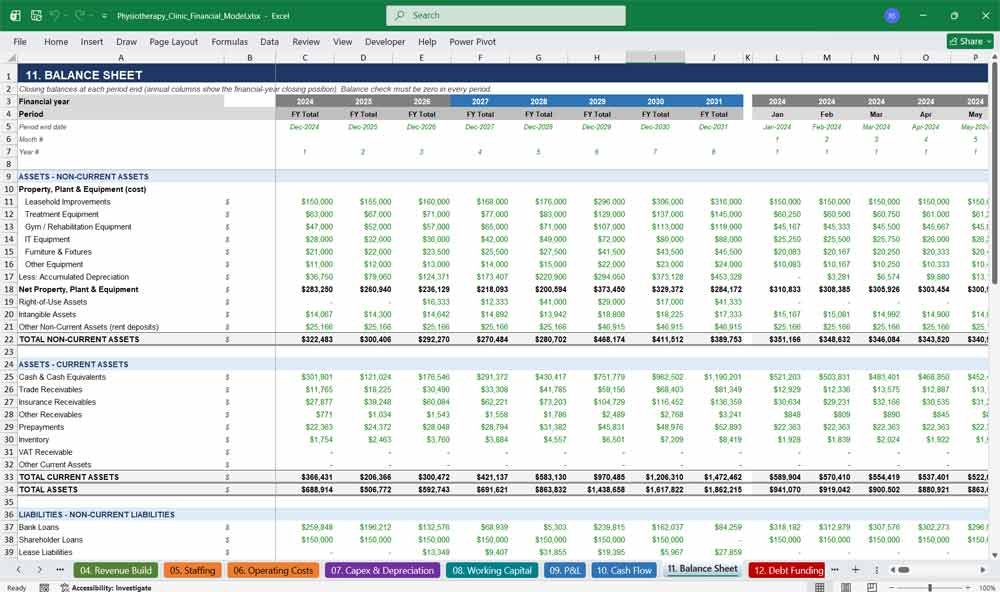
Task: Switch to Page Break Preview icon
Action: (x=872, y=587)
